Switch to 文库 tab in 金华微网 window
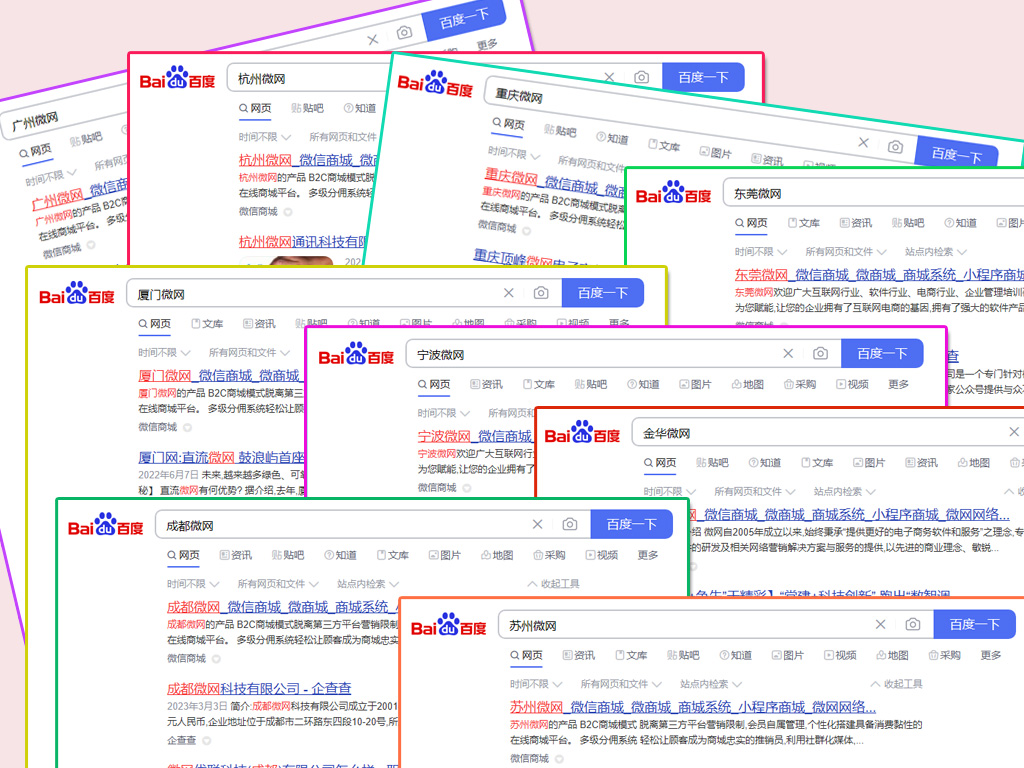This screenshot has width=1024, height=768. (x=817, y=462)
